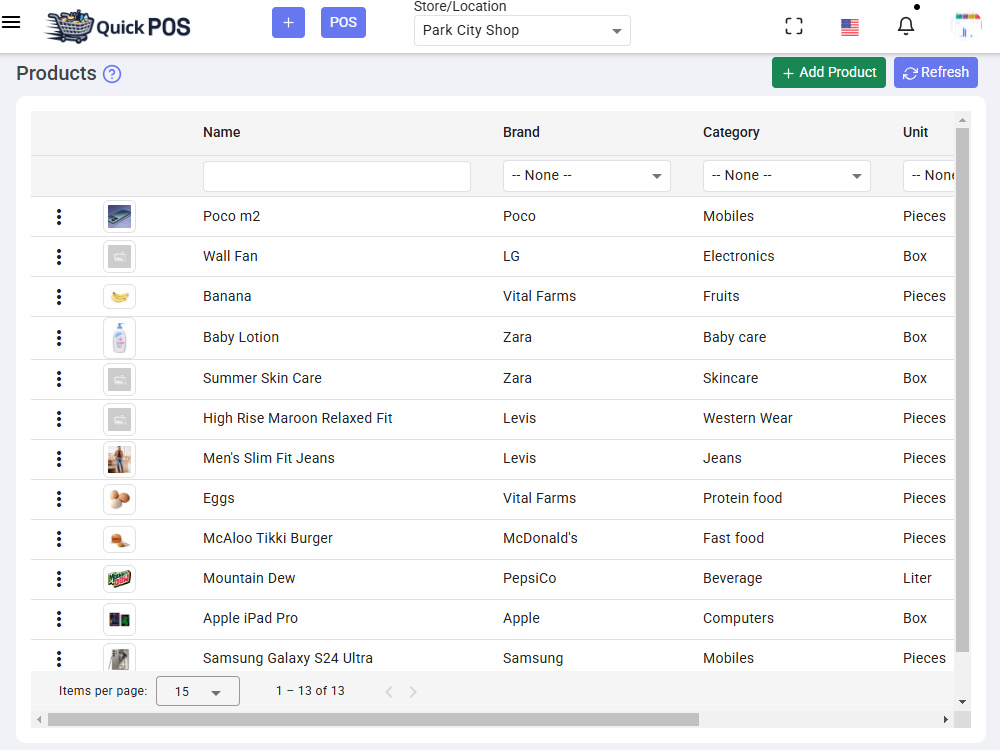1000x750 pixels.
Task: Sort by the Name column header
Action: click(221, 132)
